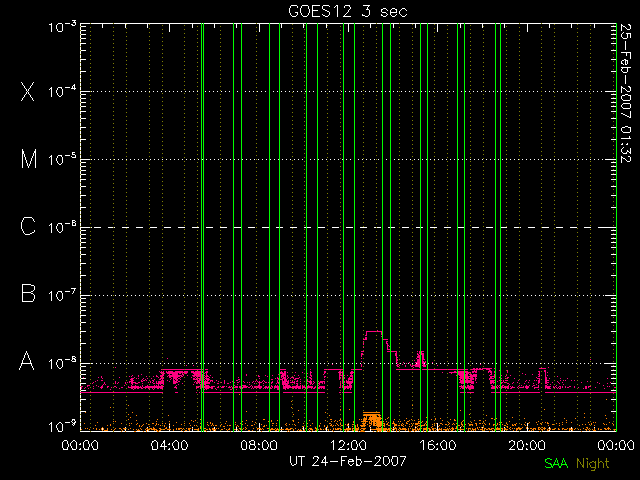The height and width of the screenshot is (480, 640).
Task: Click the 10⁻⁶ y-axis tick label
Action: coord(62,227)
